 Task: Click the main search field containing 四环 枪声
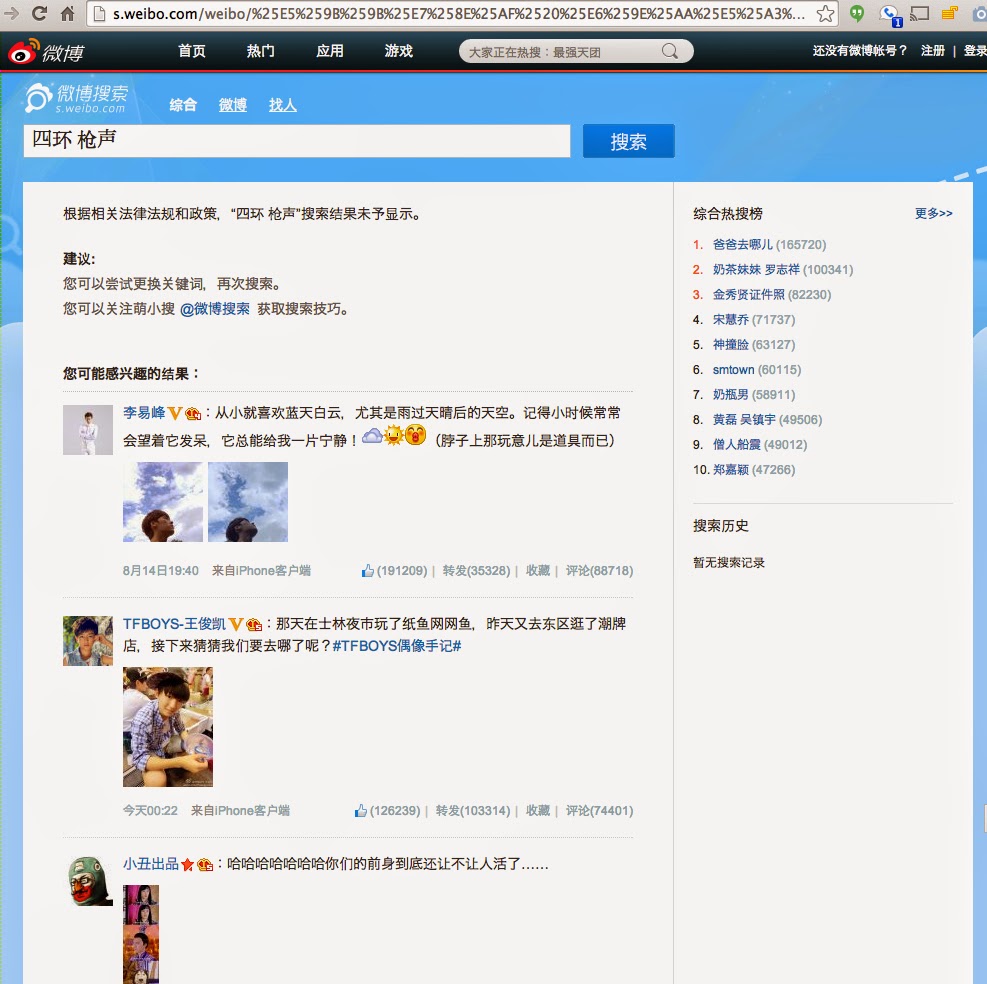[x=297, y=140]
